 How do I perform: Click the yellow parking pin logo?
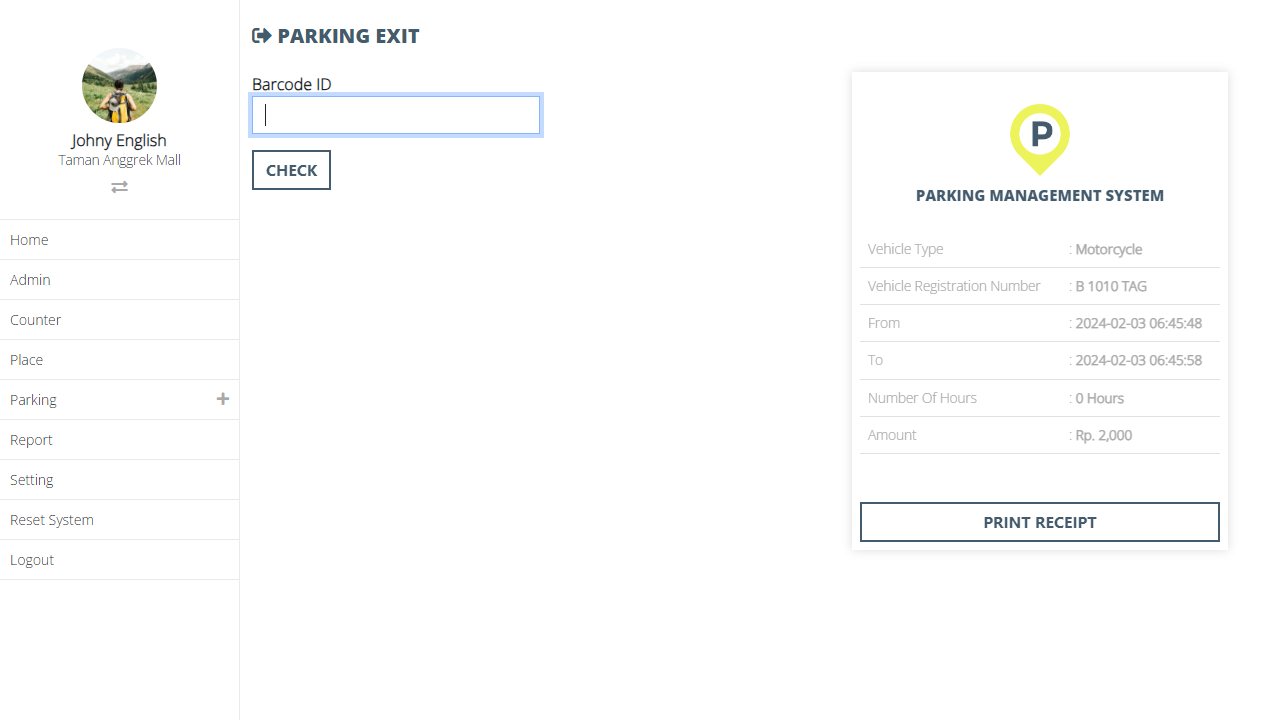pyautogui.click(x=1040, y=138)
